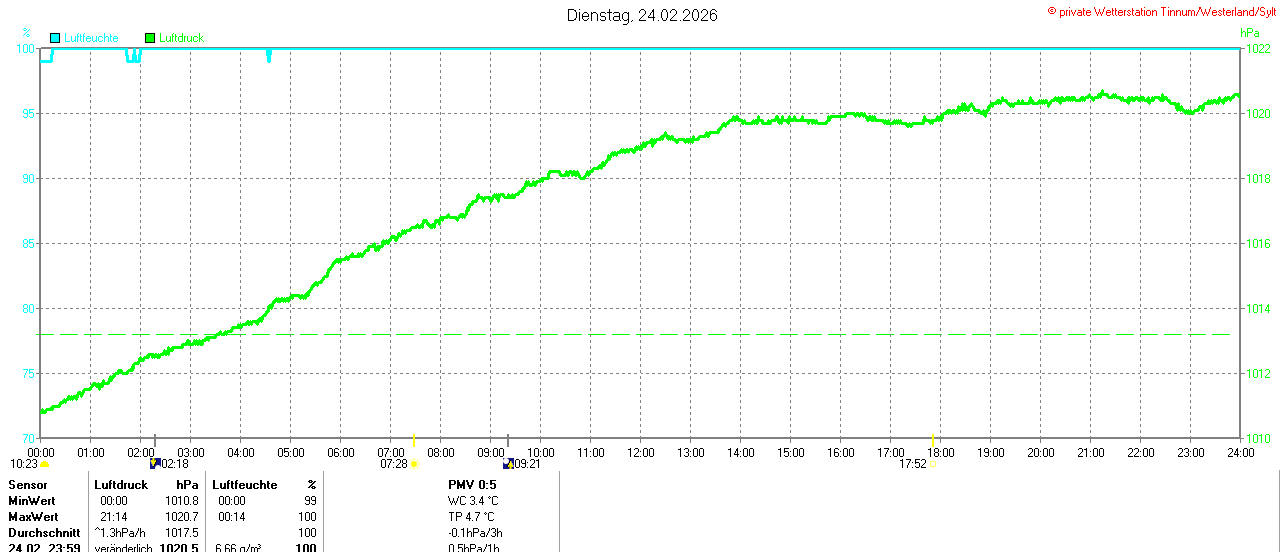Viewport: 1280px width, 552px height.
Task: Click the 00:14 max humidity time
Action: pos(232,516)
